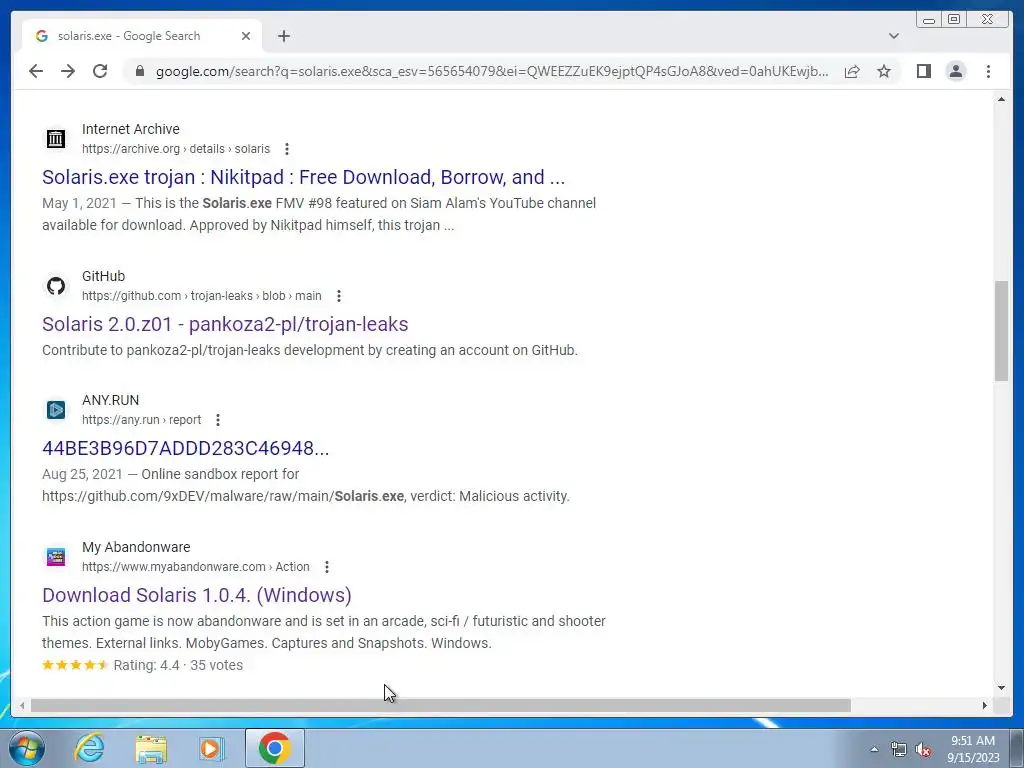The image size is (1024, 768).
Task: Click the horizontal scrollbar thumb
Action: click(x=441, y=705)
